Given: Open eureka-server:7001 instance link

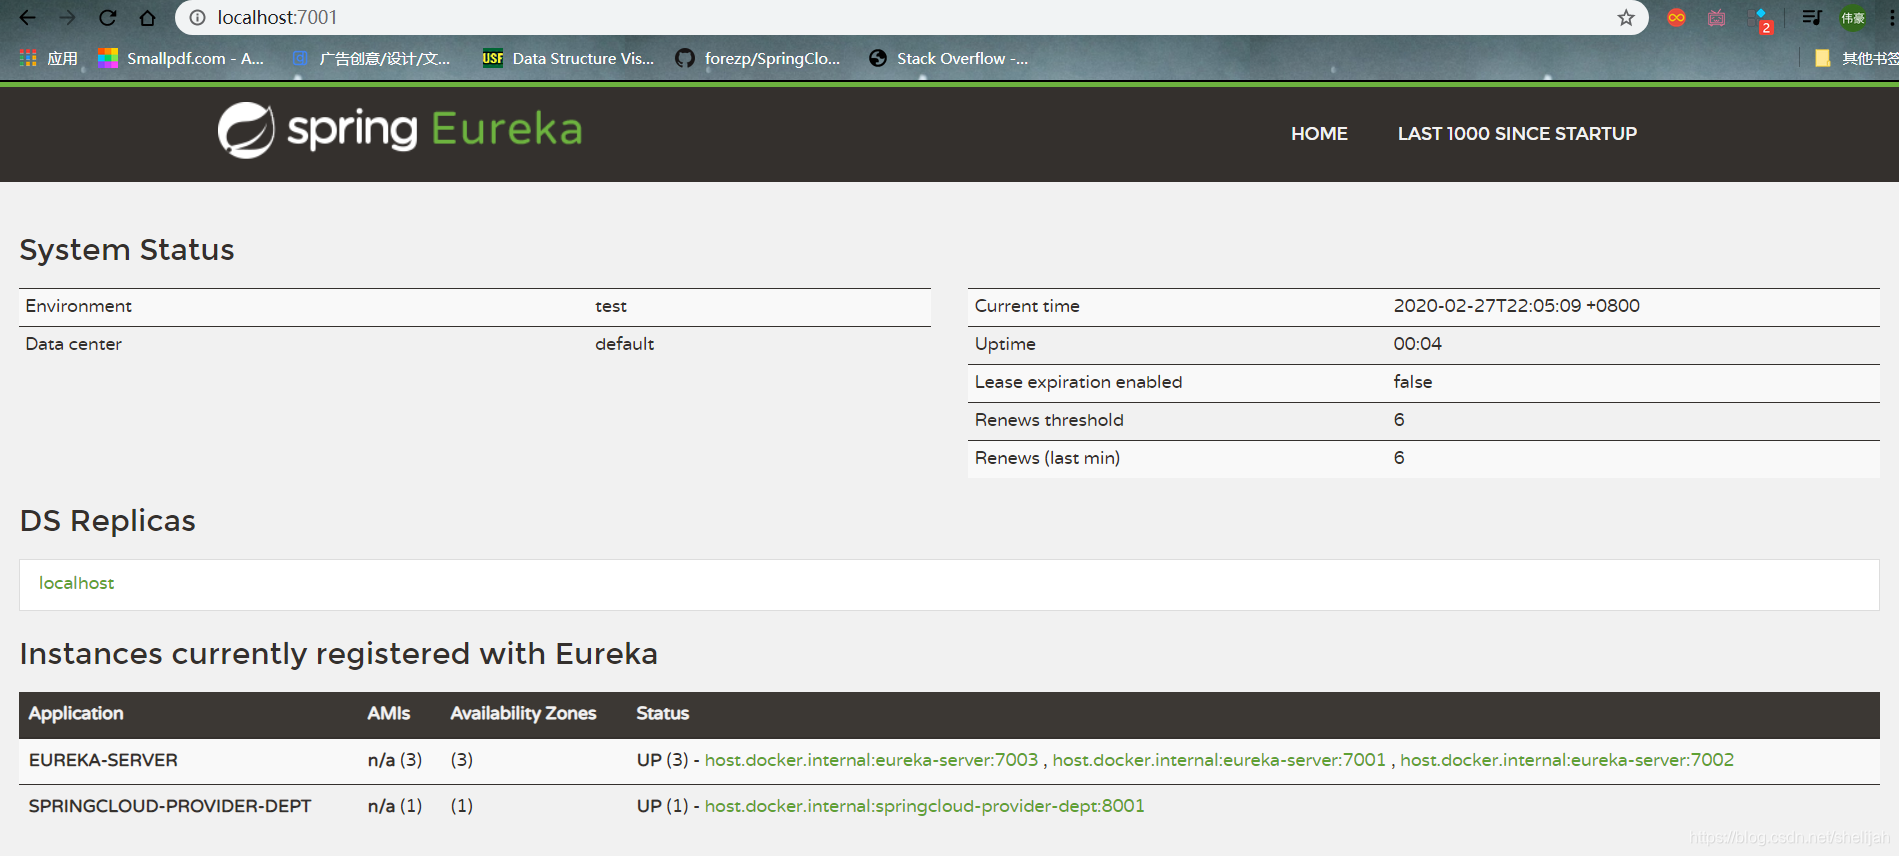Looking at the screenshot, I should pyautogui.click(x=1219, y=760).
